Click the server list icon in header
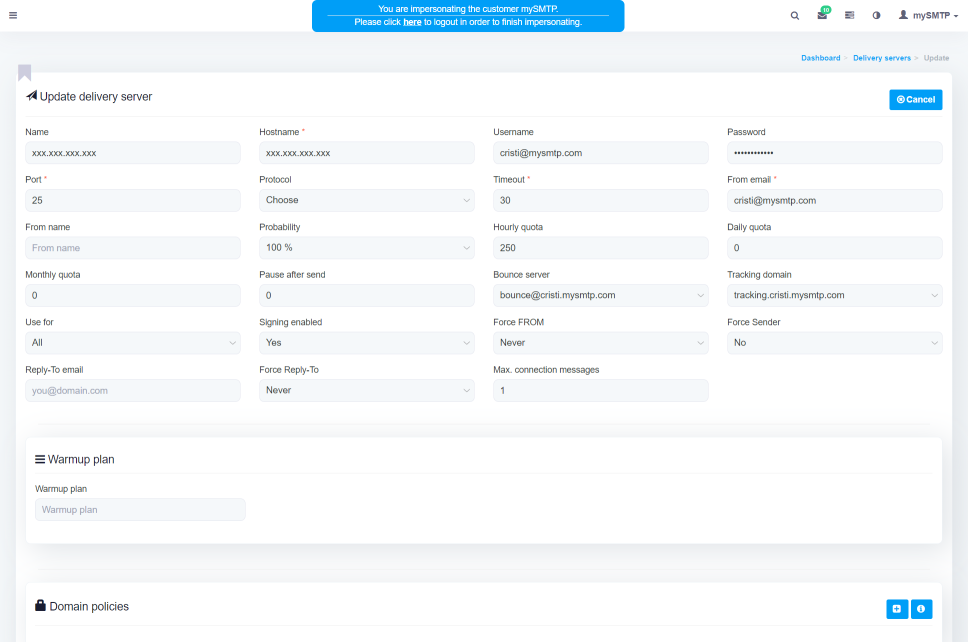Image resolution: width=968 pixels, height=642 pixels. pos(849,16)
